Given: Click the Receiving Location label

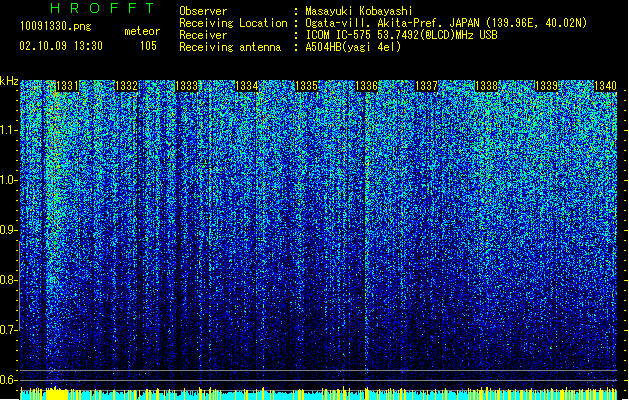Looking at the screenshot, I should click(x=233, y=23).
